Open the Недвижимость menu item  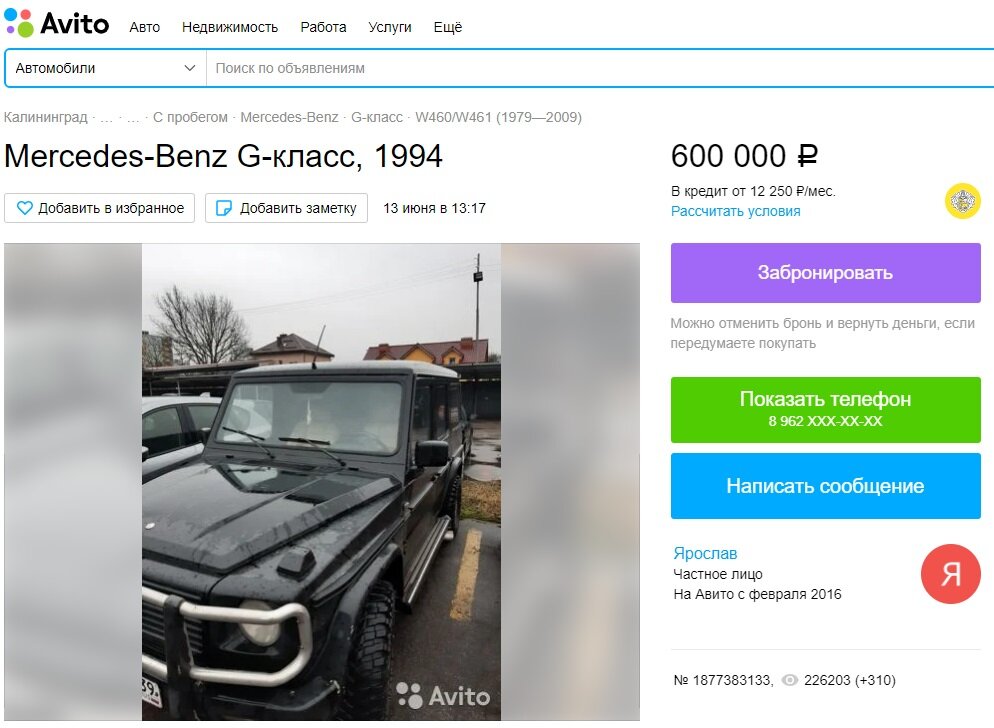tap(230, 27)
